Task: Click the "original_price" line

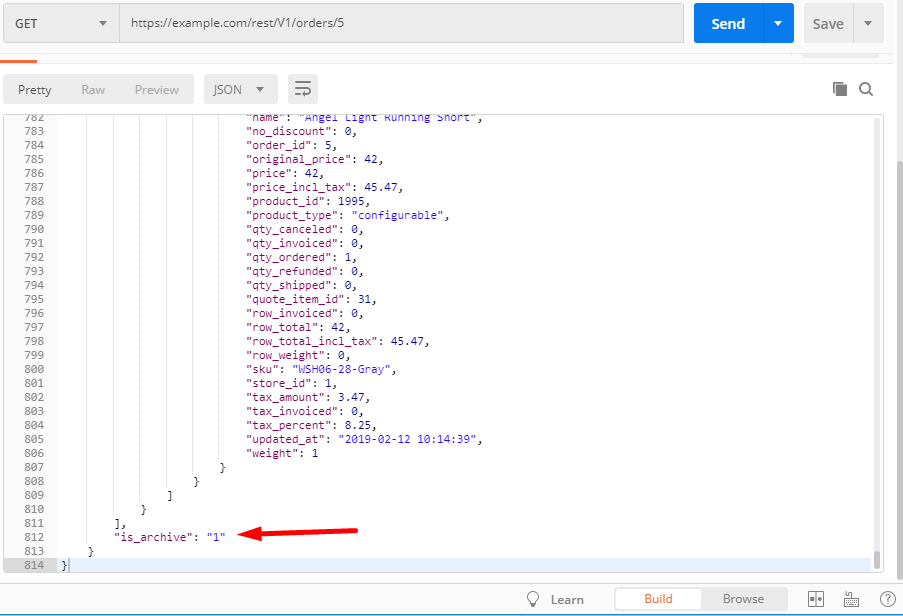Action: point(315,159)
